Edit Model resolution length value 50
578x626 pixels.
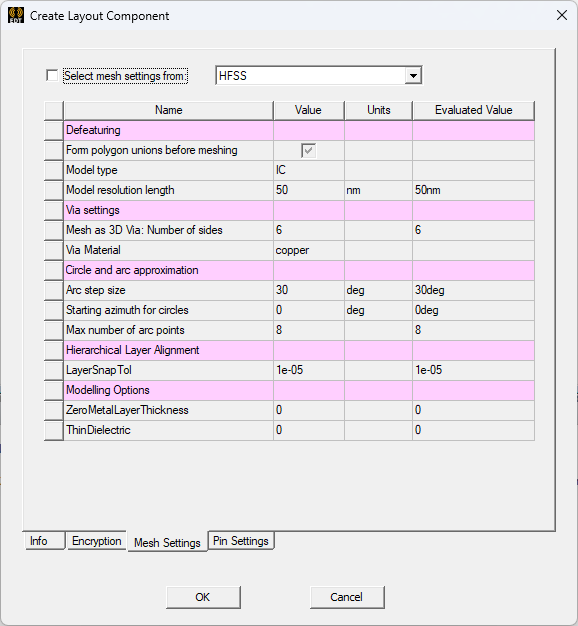pos(309,190)
